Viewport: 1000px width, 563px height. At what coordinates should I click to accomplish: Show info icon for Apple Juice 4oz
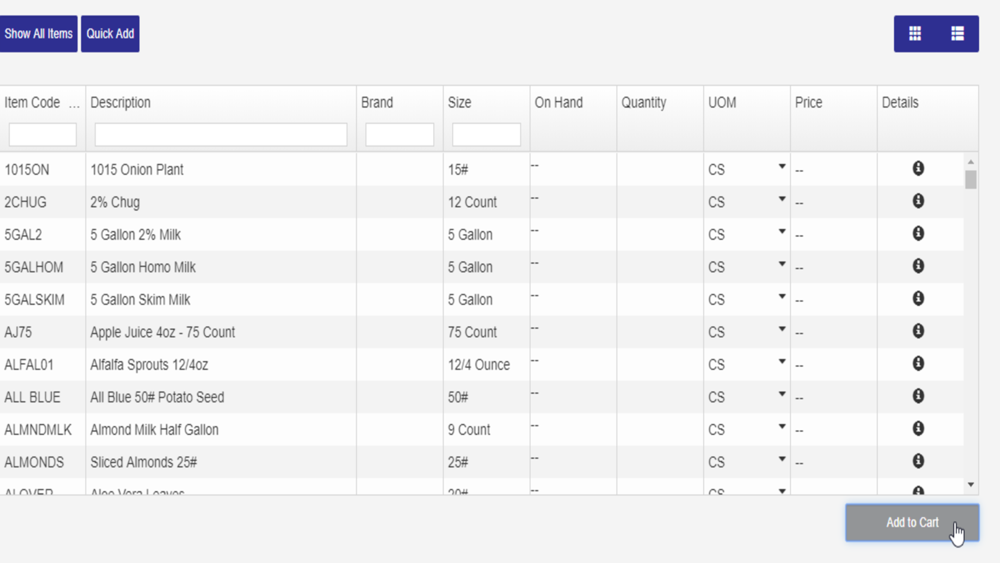918,331
